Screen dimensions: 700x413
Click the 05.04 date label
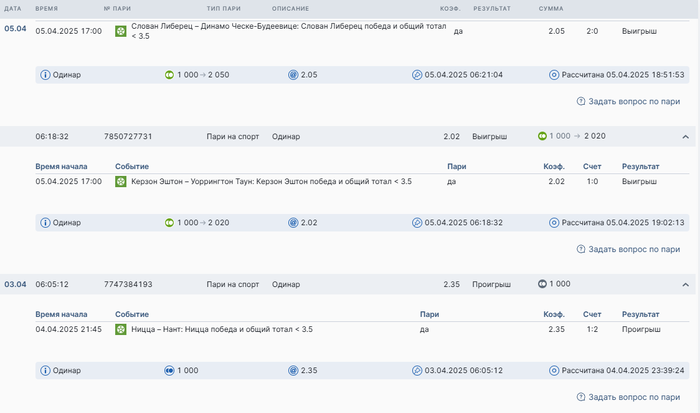[15, 29]
